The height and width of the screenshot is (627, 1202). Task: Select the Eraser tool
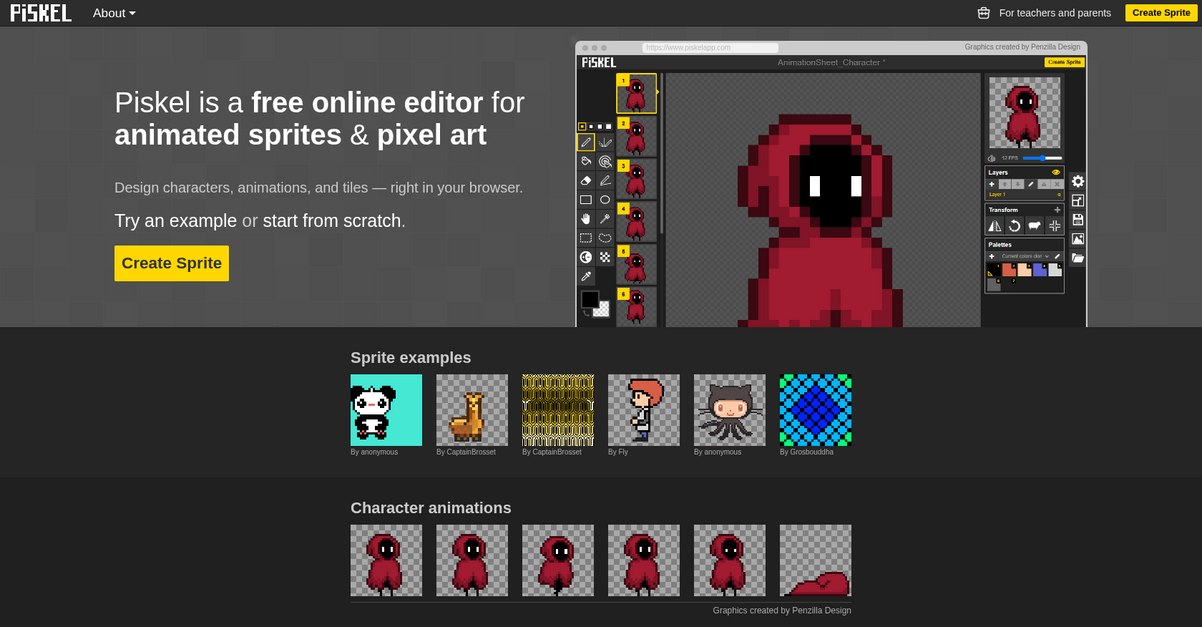[x=586, y=180]
